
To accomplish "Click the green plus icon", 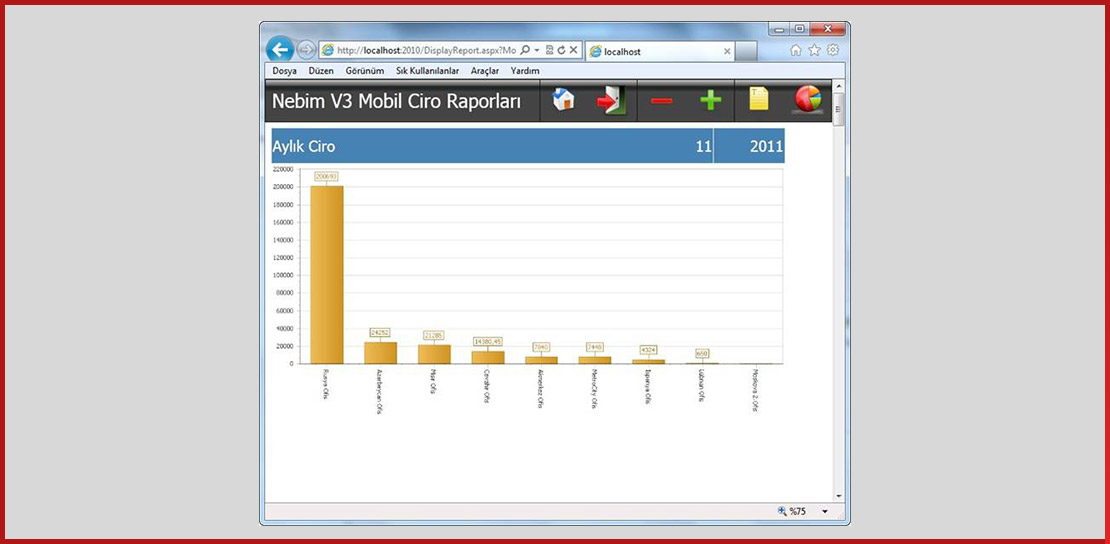I will (x=710, y=101).
